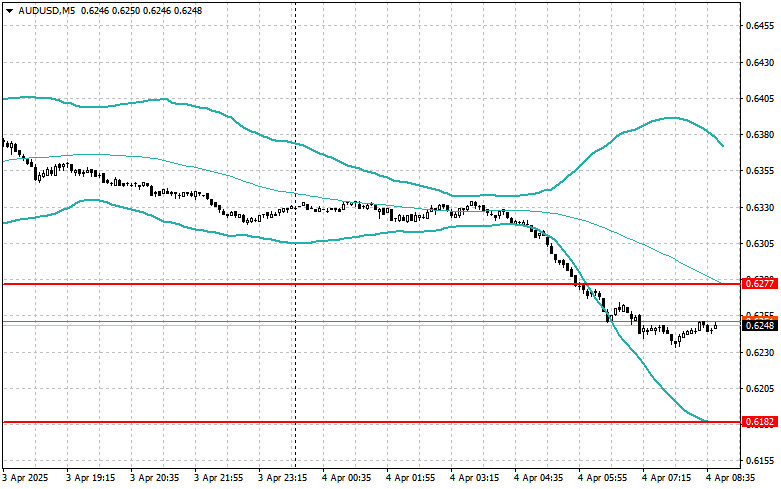781x489 pixels.
Task: Select the OHLC values 0.6246 0.6250 text
Action: 110,10
